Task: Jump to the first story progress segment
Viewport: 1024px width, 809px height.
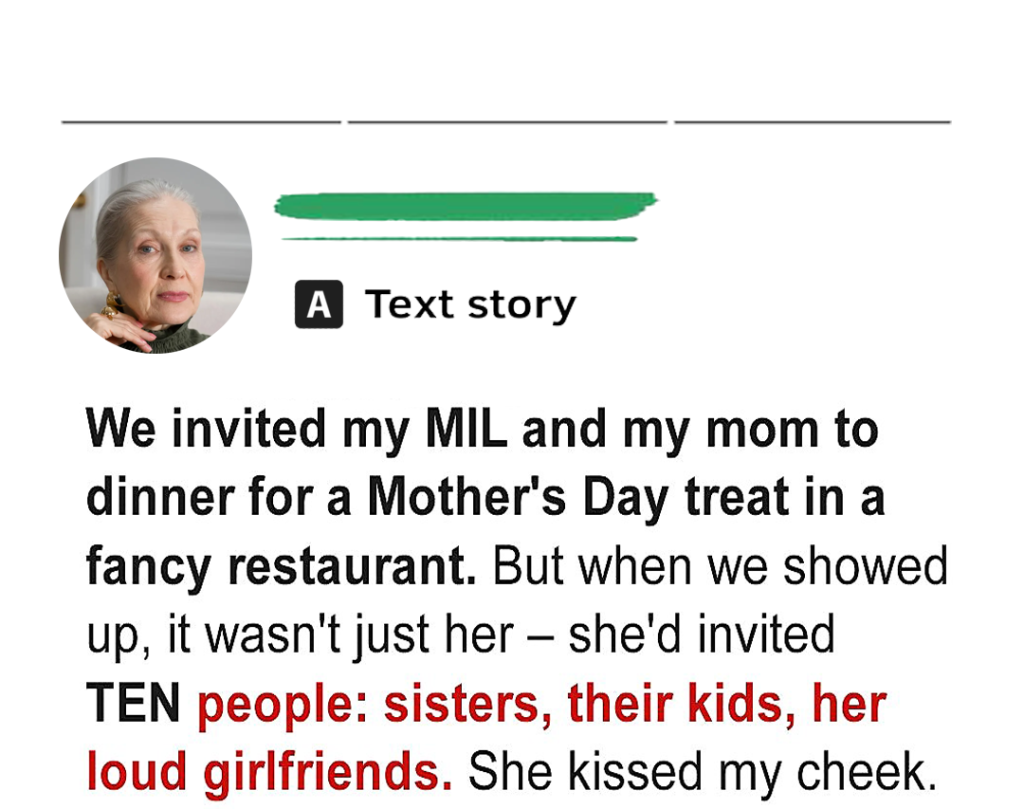Action: [201, 121]
